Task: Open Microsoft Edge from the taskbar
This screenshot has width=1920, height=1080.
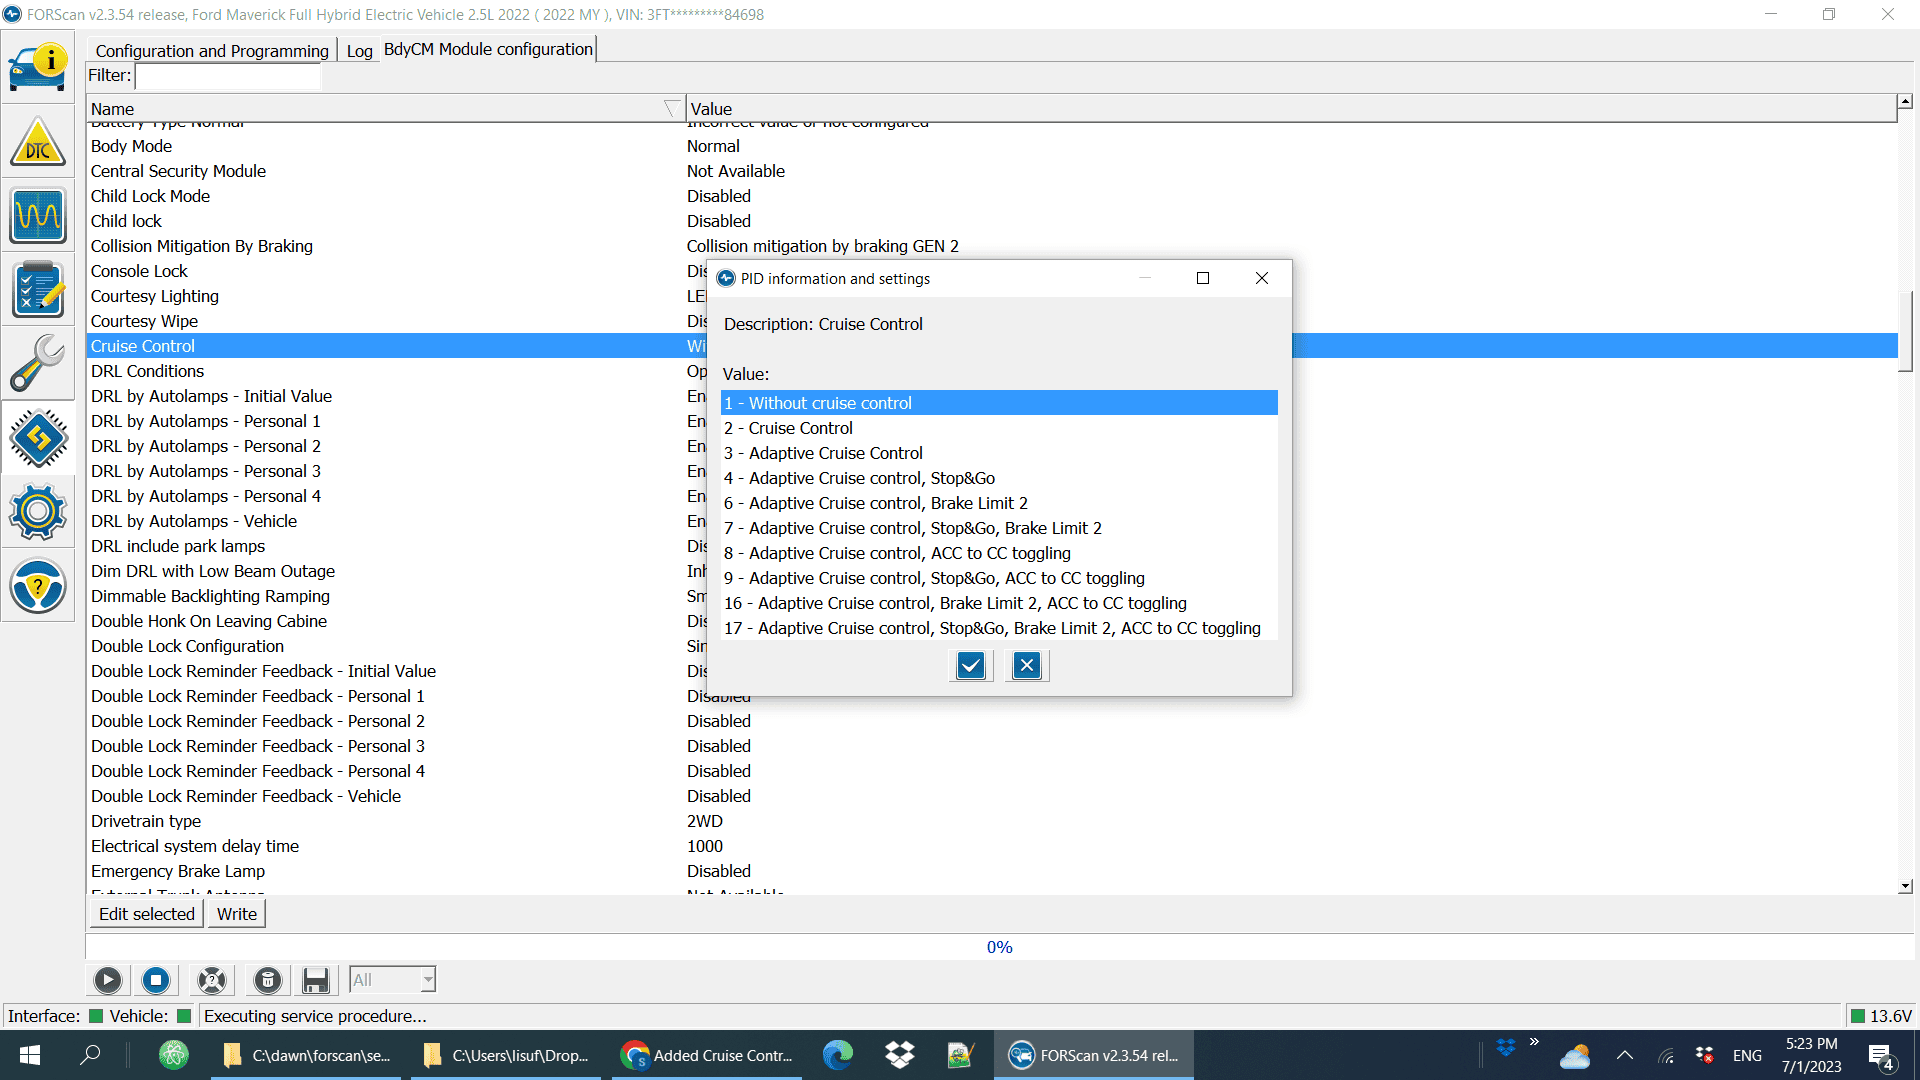Action: [x=838, y=1055]
